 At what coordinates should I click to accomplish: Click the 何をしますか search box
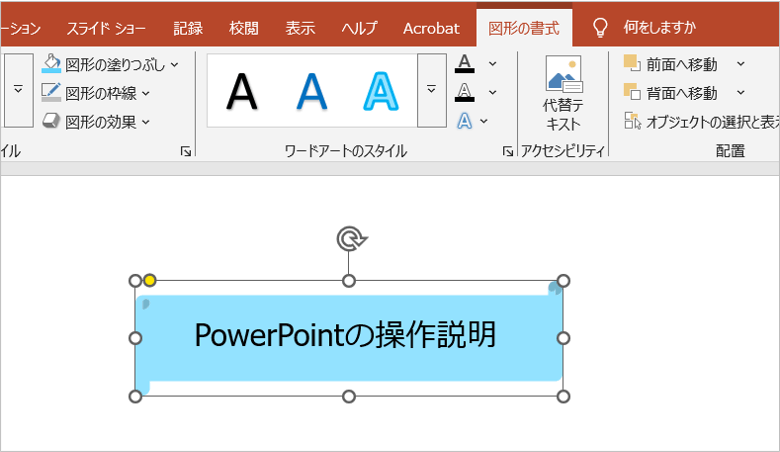(660, 27)
